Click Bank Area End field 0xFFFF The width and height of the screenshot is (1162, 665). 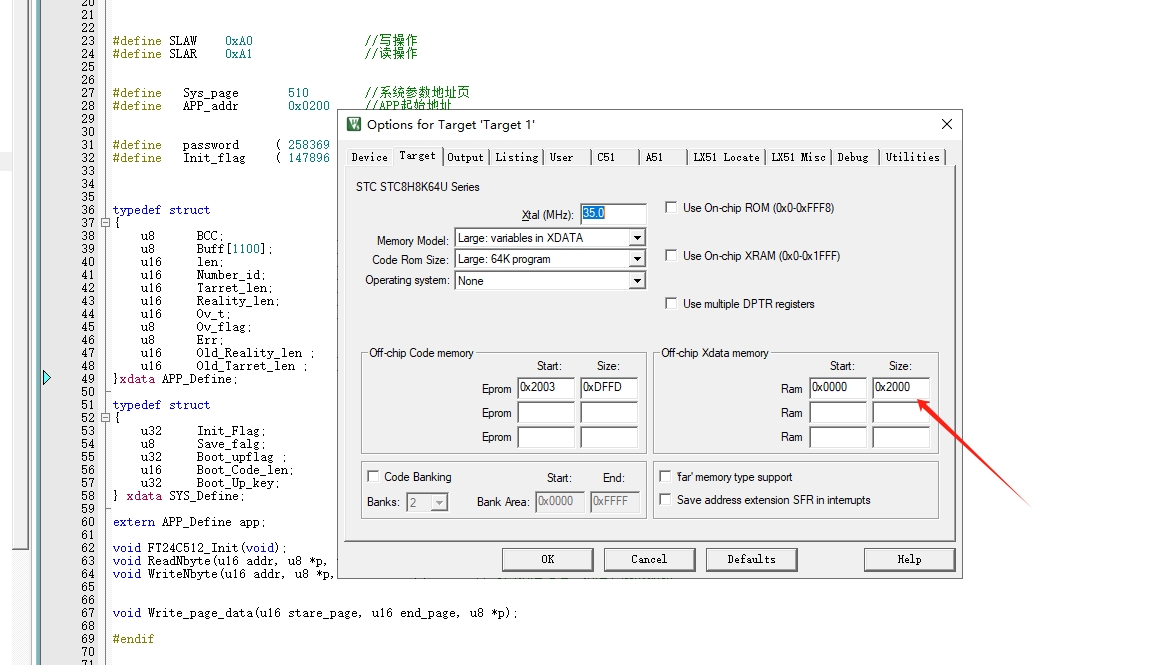click(x=614, y=502)
